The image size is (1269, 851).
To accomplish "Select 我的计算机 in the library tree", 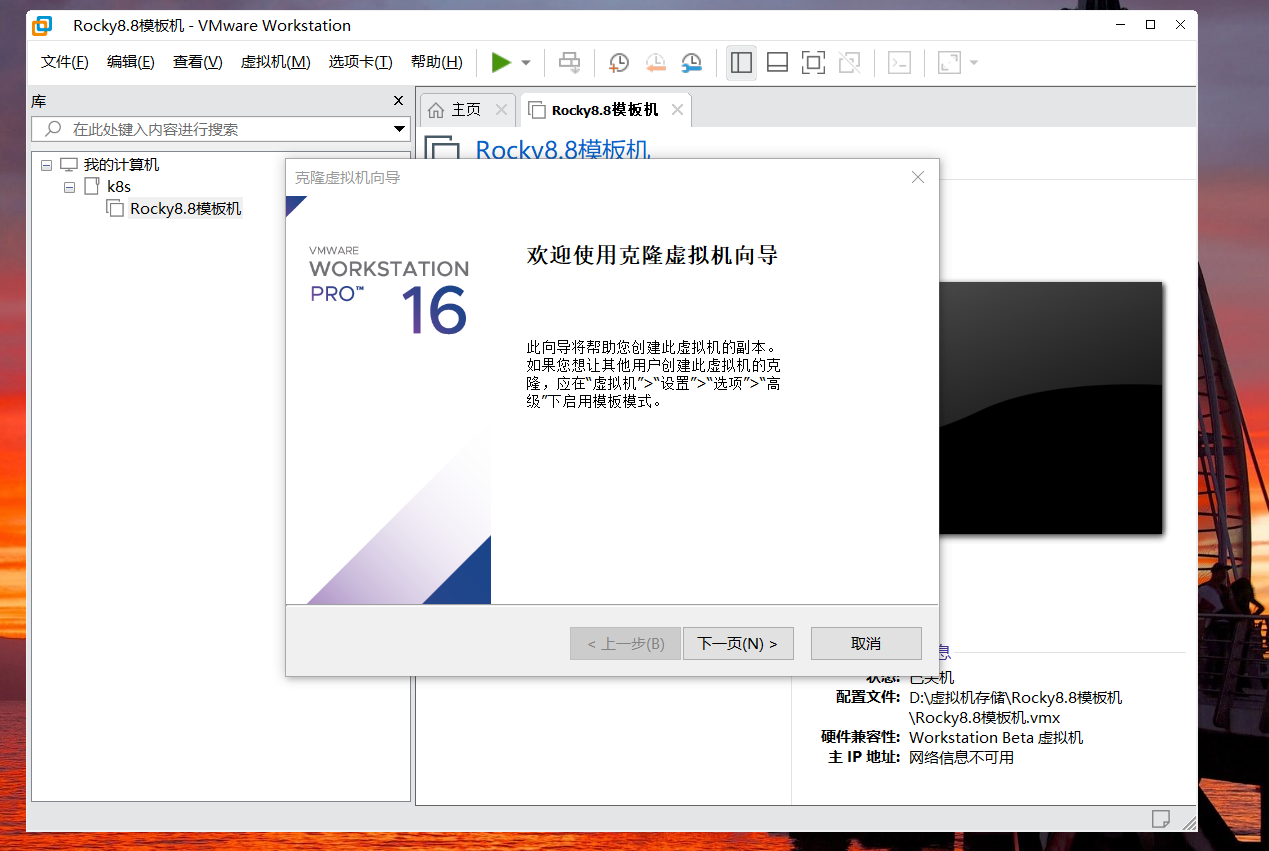I will (121, 165).
